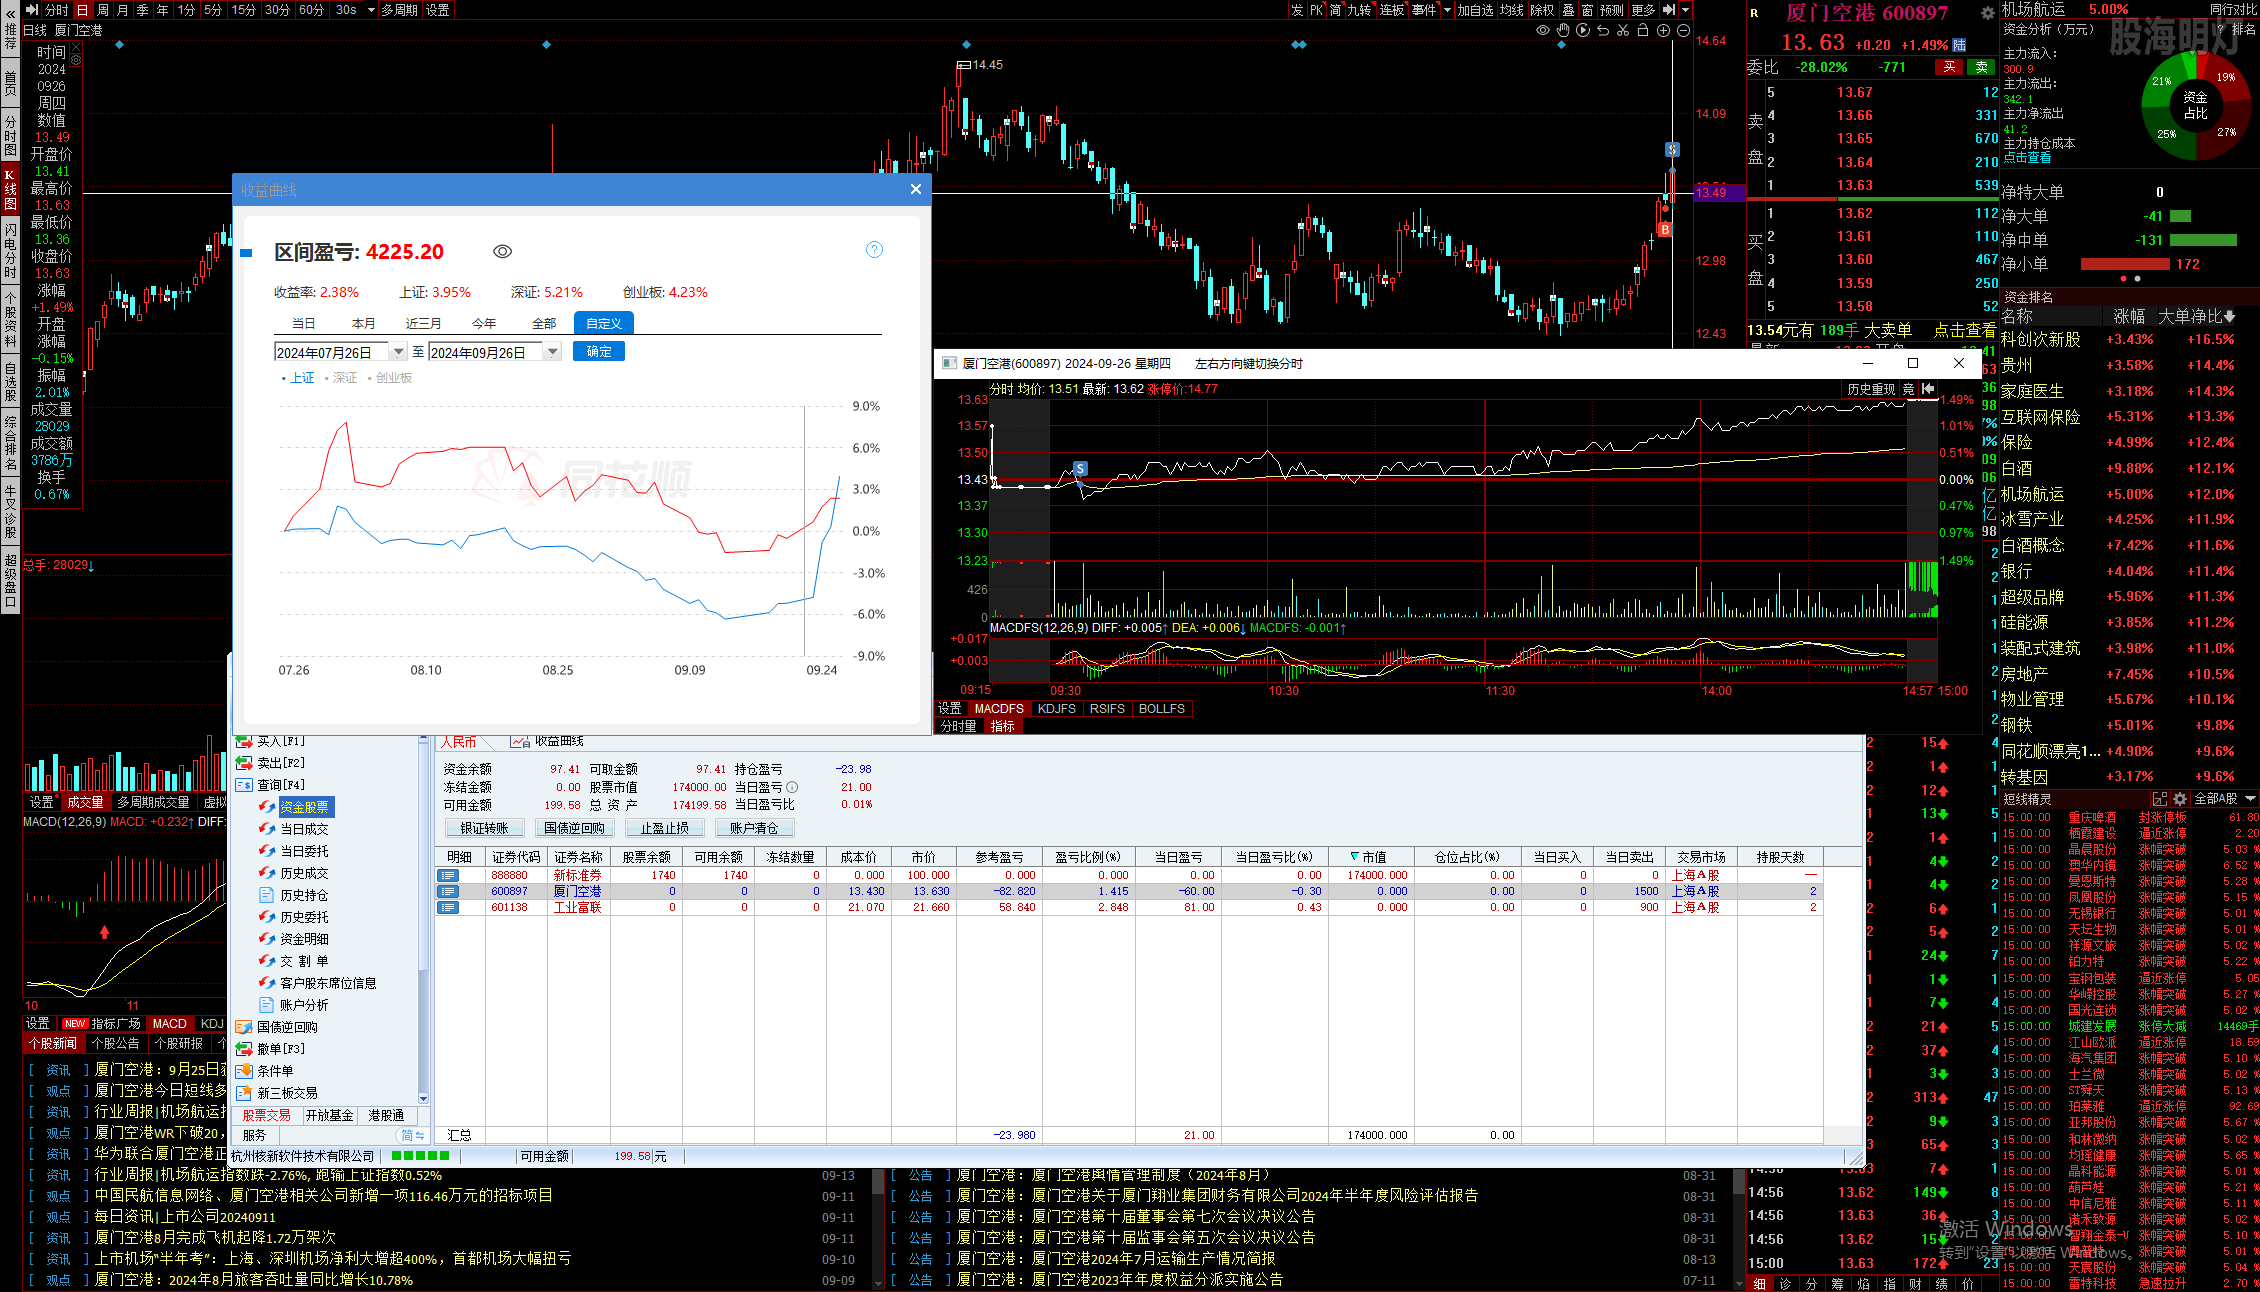Sort by 大单净比 column arrow
2260x1292 pixels.
click(x=2229, y=316)
